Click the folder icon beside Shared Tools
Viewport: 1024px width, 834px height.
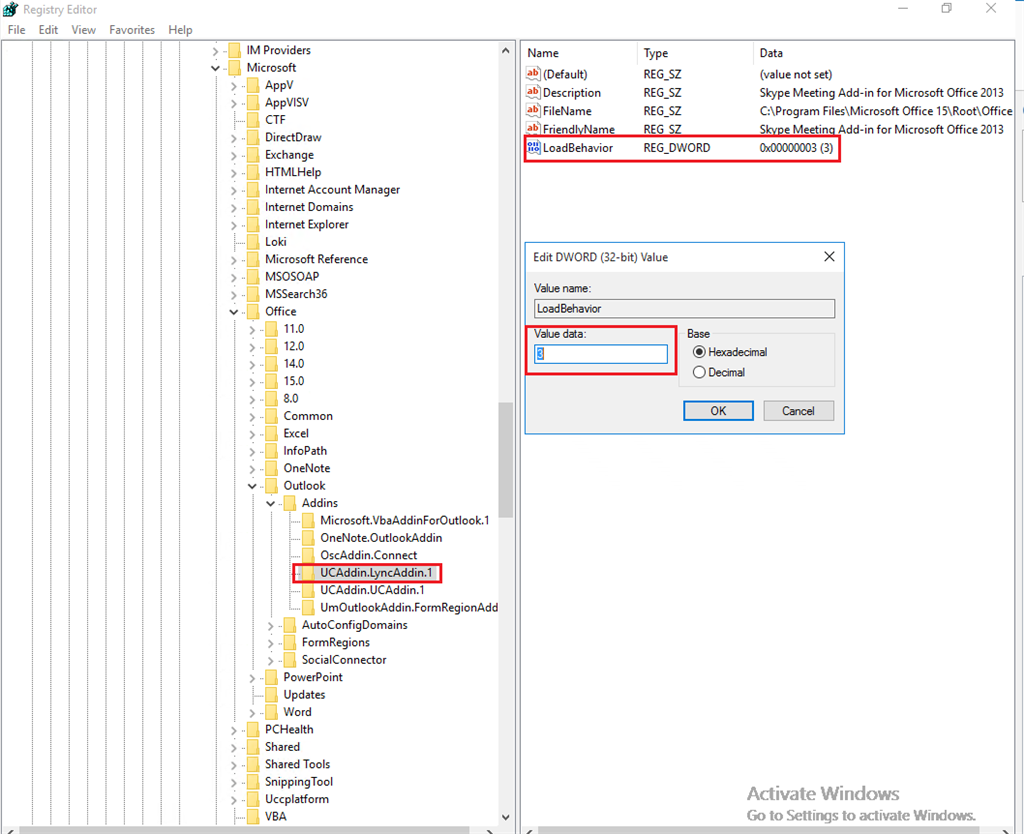click(253, 764)
